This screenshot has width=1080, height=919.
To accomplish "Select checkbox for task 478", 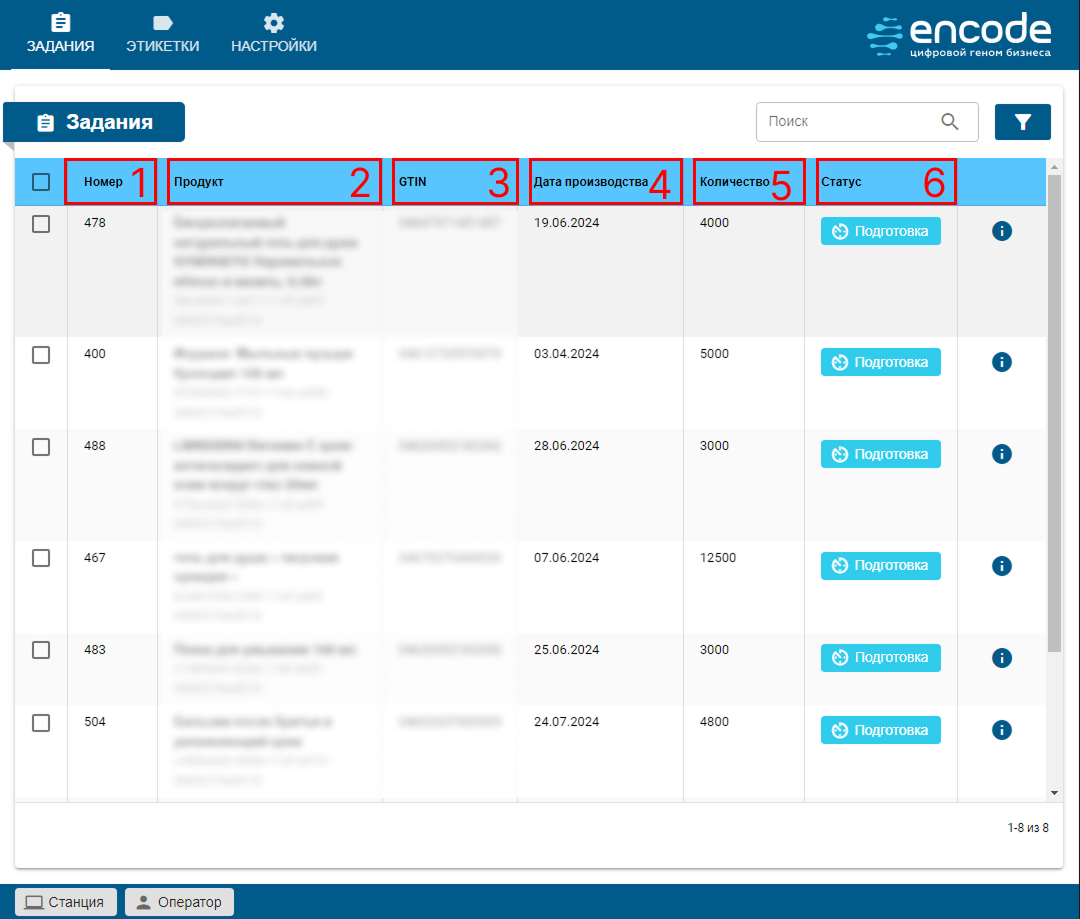I will coord(41,224).
